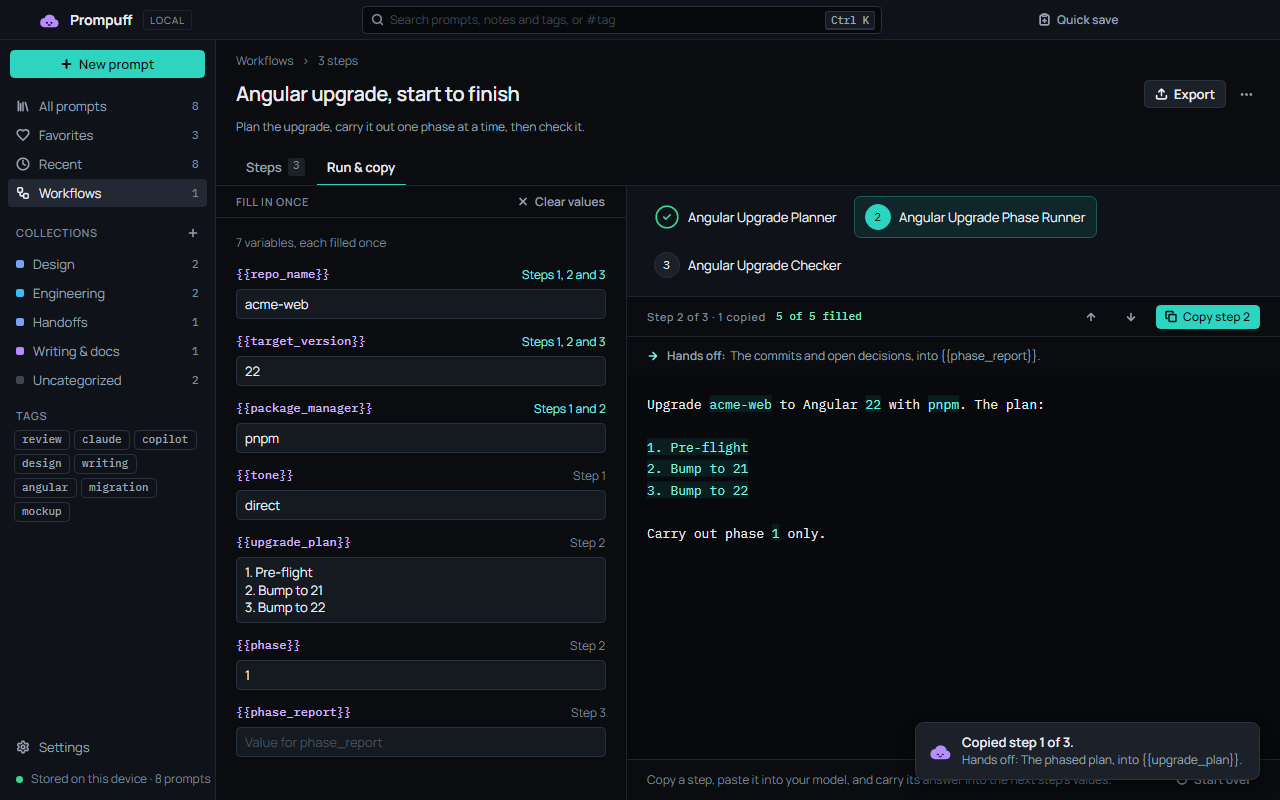Click the search magnifier icon

click(377, 20)
